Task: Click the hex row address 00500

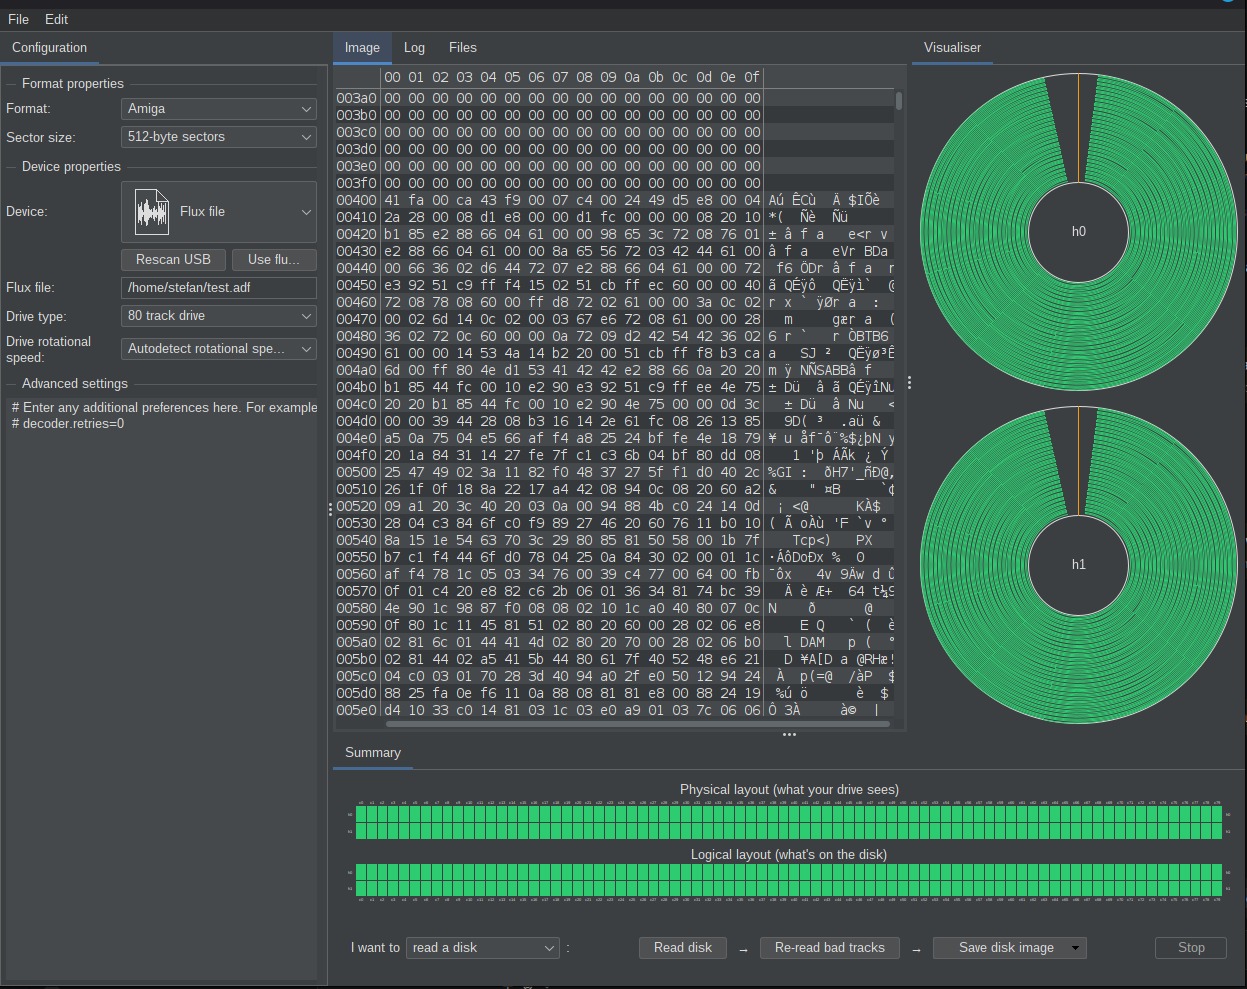Action: pos(357,472)
